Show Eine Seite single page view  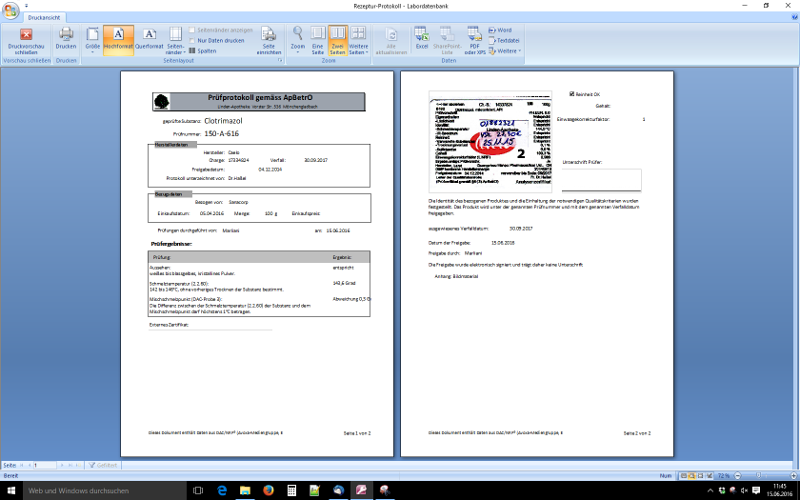(x=317, y=40)
